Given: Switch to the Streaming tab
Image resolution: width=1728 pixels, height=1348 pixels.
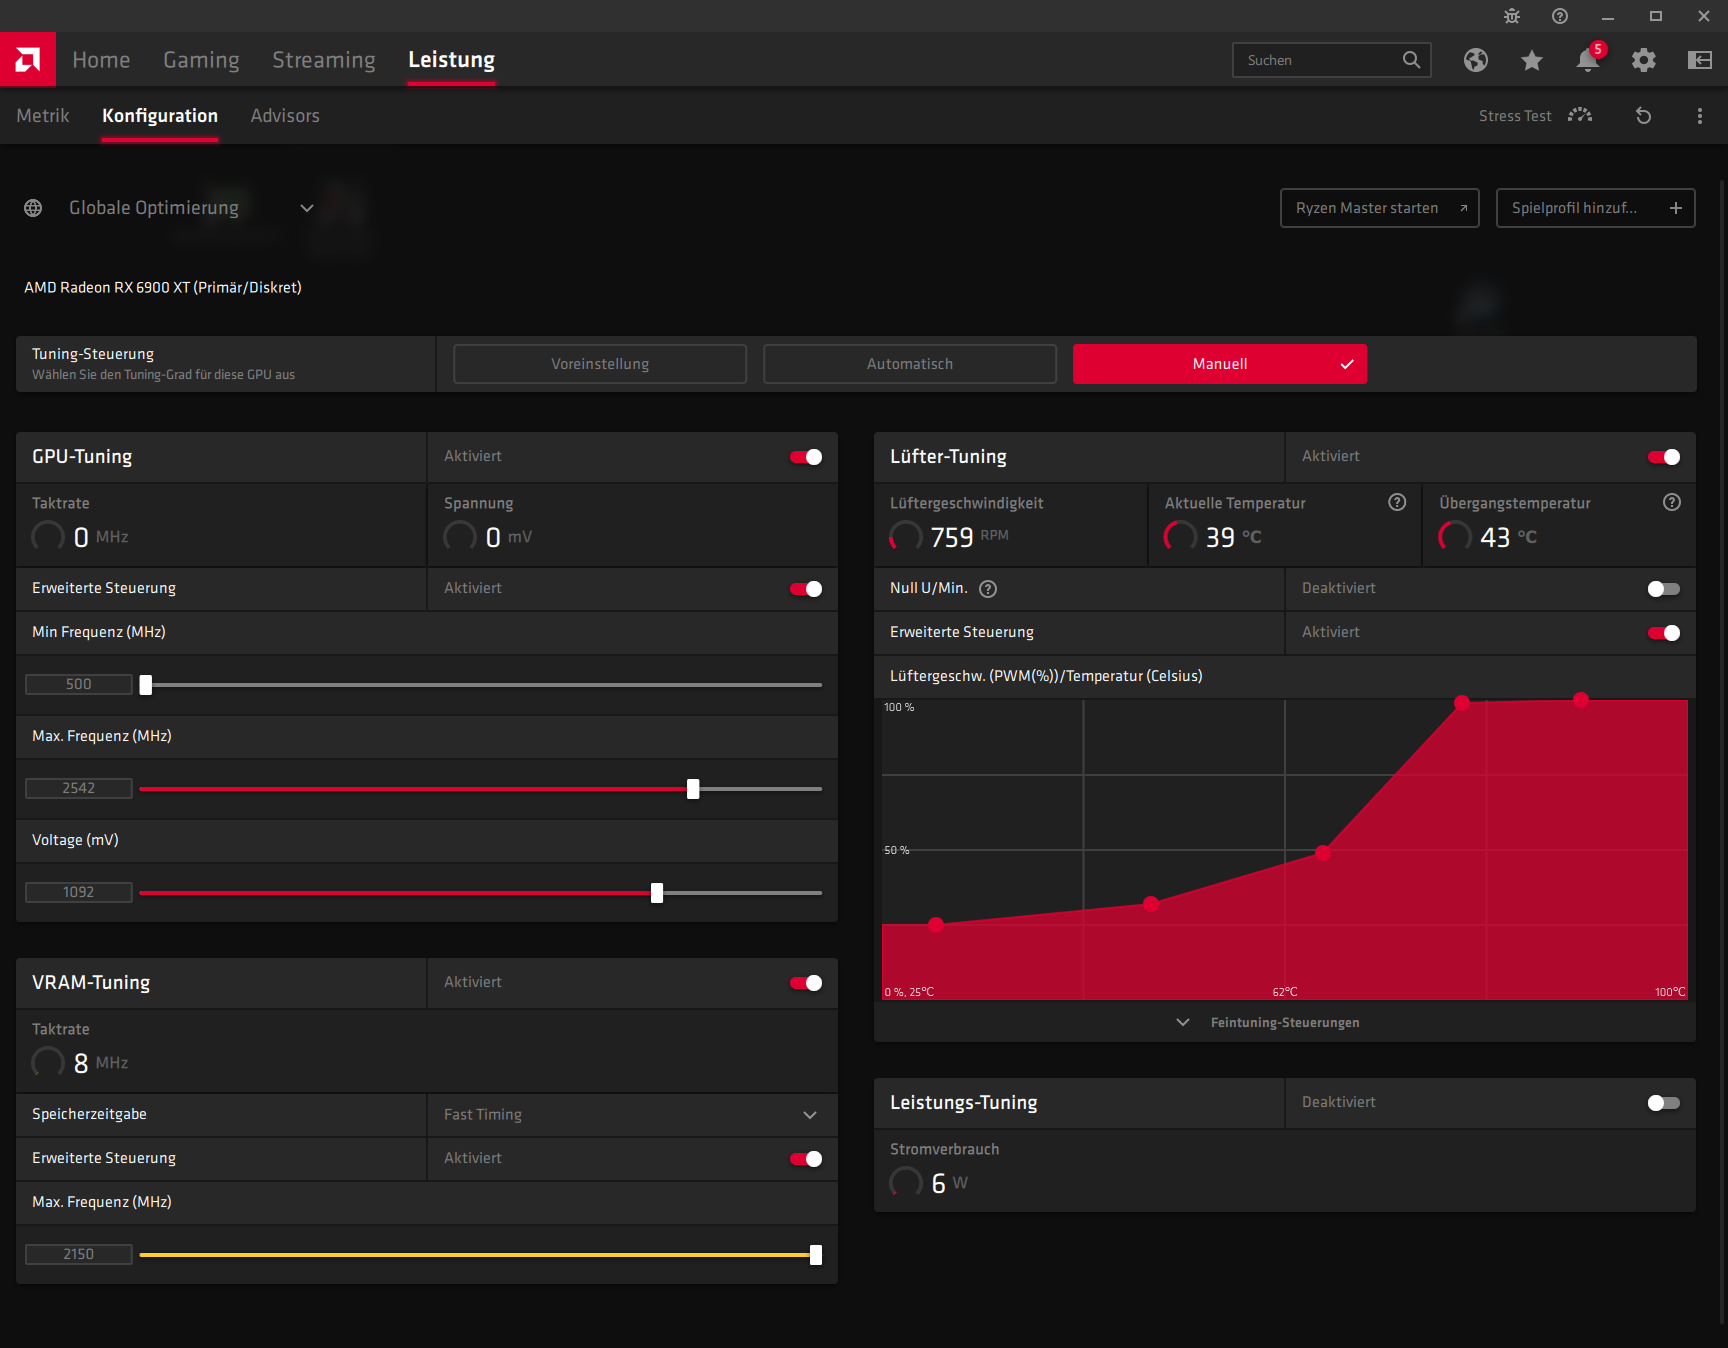Looking at the screenshot, I should pyautogui.click(x=324, y=60).
